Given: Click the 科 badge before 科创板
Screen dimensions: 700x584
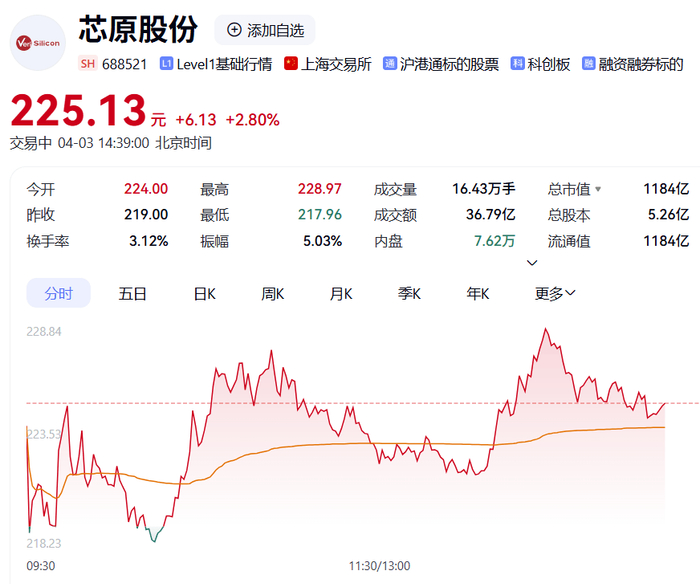Looking at the screenshot, I should (517, 63).
